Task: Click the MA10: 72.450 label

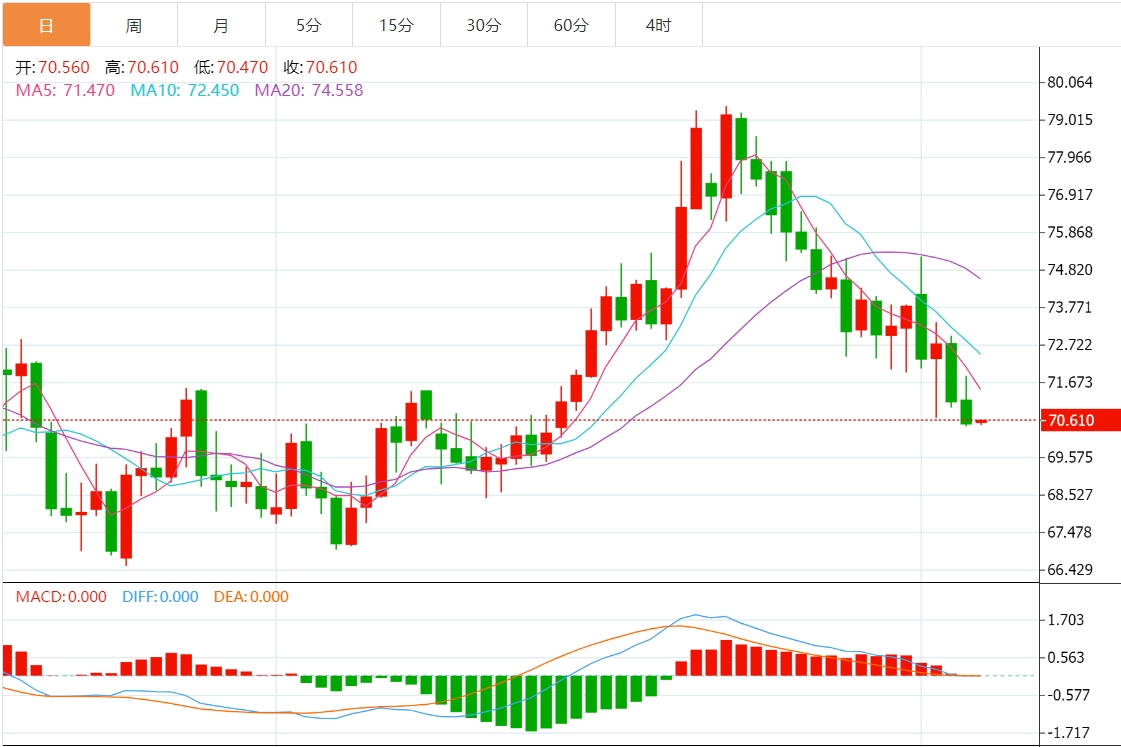Action: pos(184,90)
